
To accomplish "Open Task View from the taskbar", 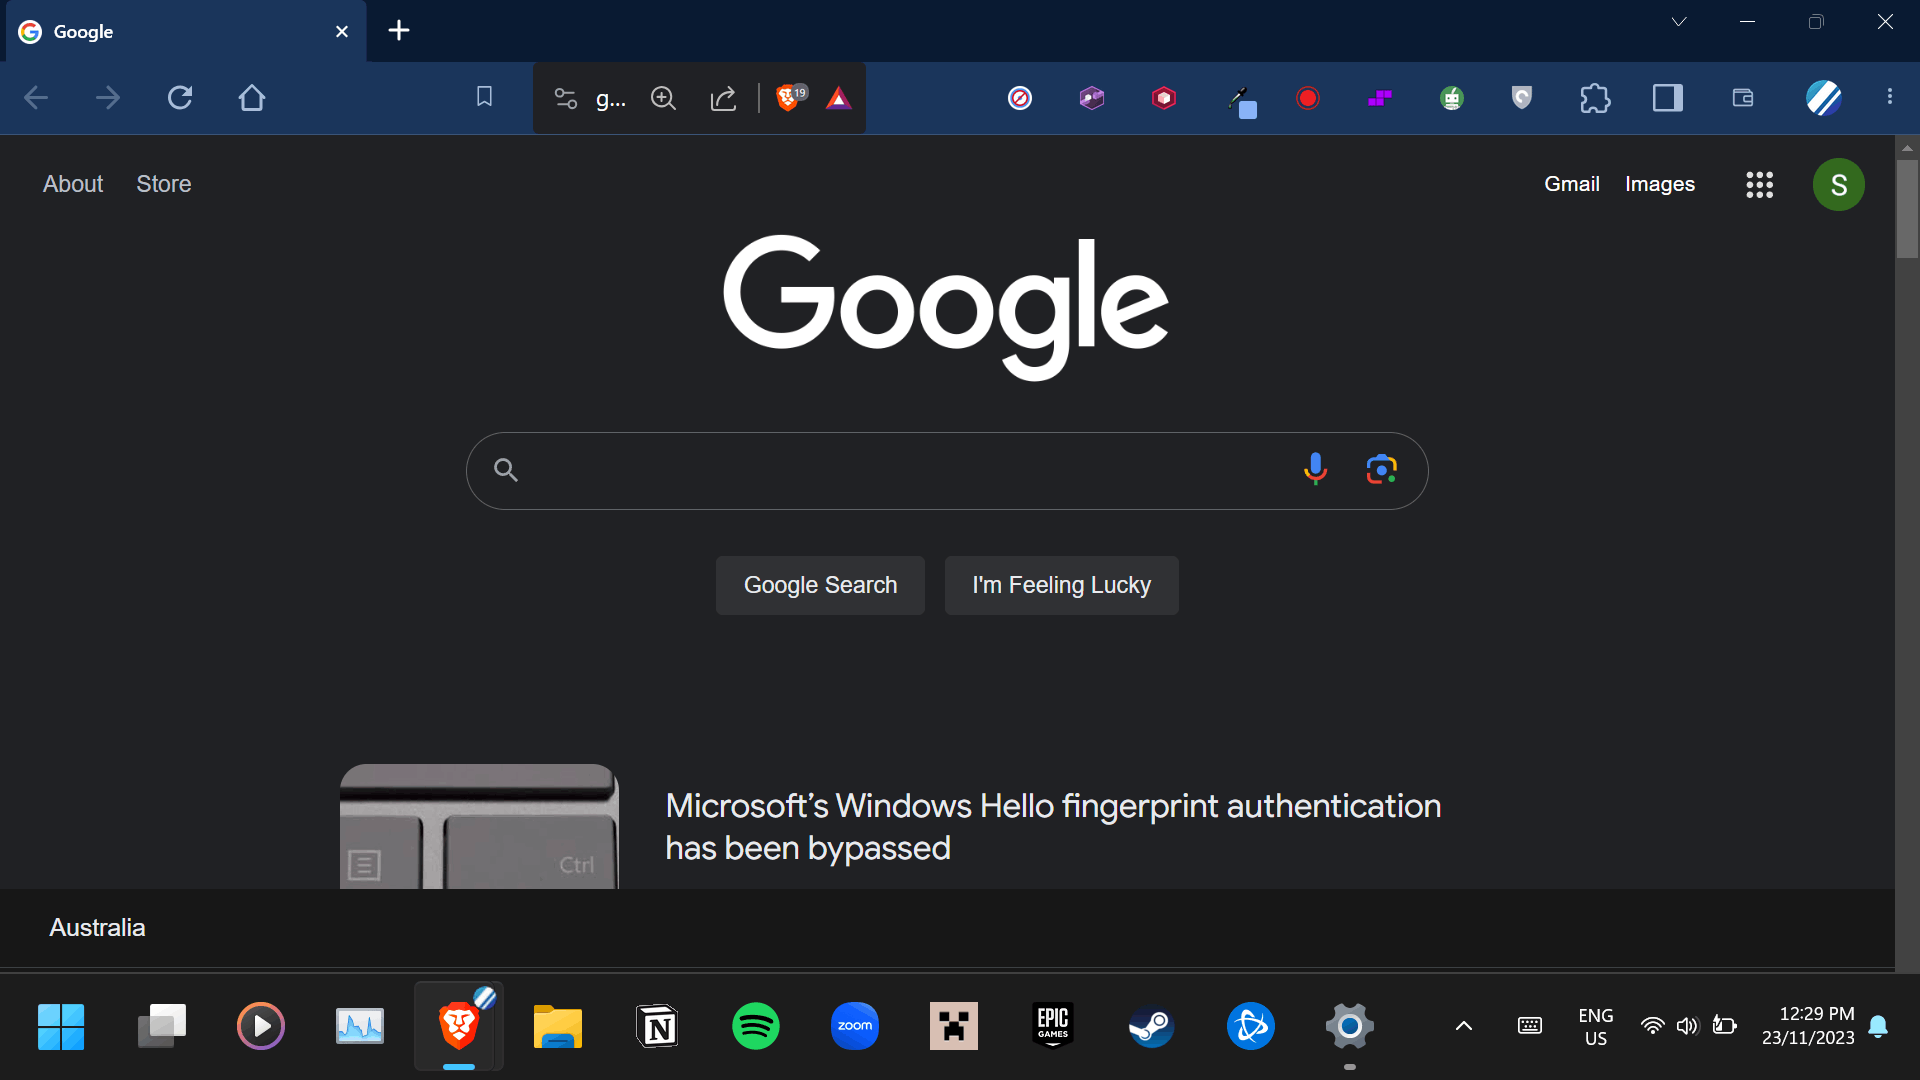I will (162, 1026).
